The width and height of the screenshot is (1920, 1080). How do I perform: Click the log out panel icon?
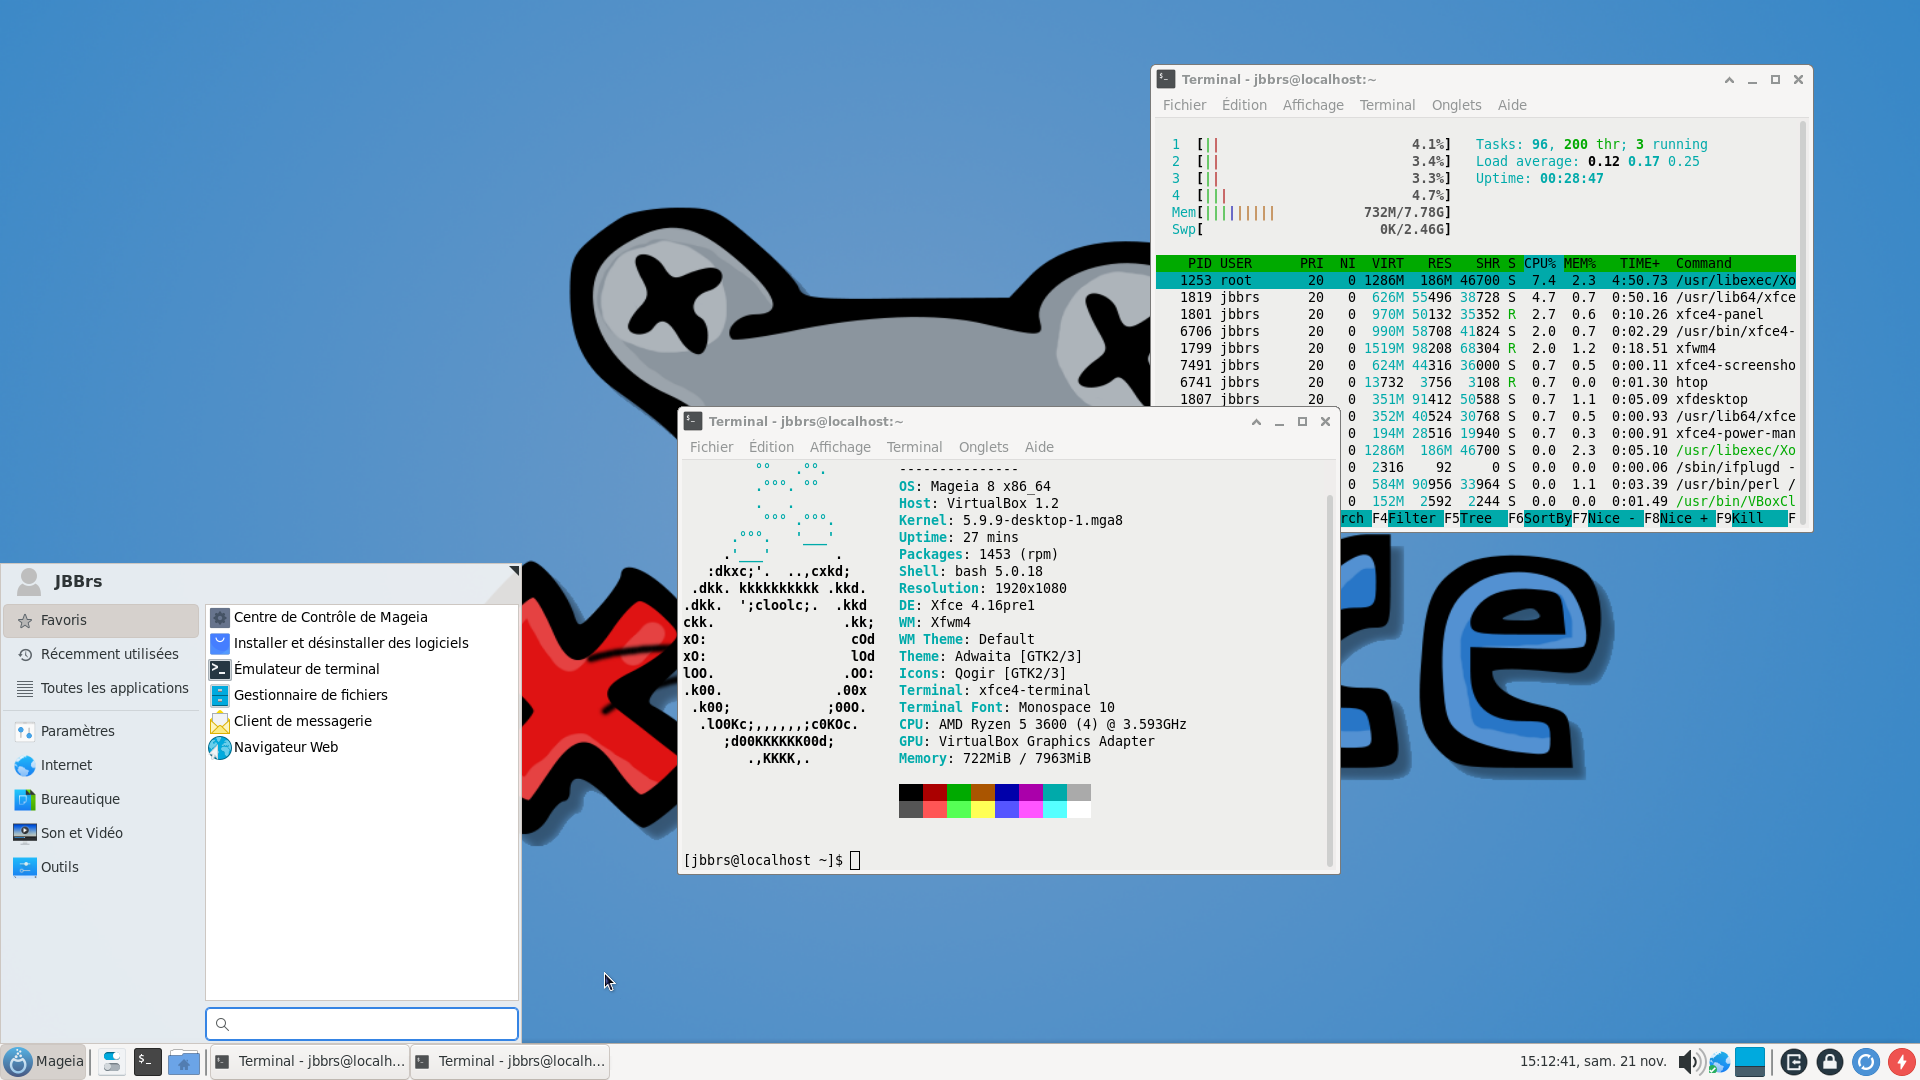coord(1794,1062)
